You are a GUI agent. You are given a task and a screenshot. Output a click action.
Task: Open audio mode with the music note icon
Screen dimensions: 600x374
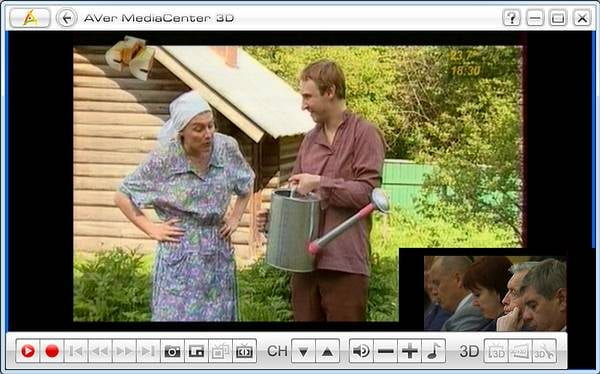pos(434,351)
